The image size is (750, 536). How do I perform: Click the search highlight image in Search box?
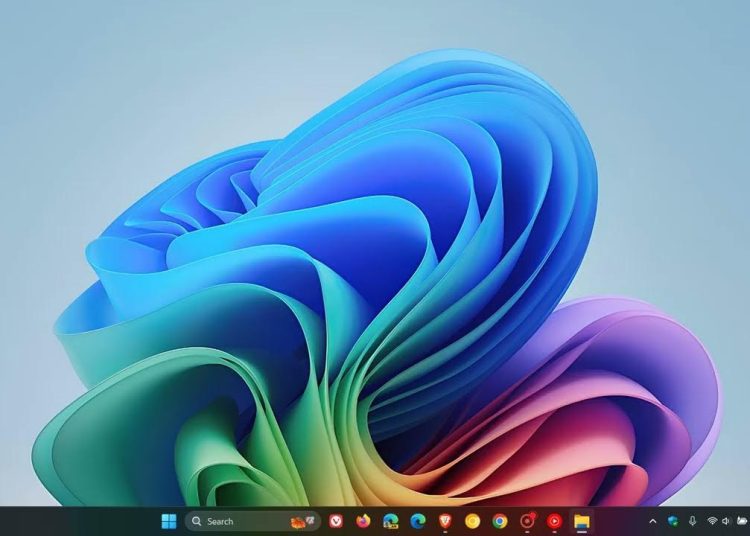click(303, 522)
